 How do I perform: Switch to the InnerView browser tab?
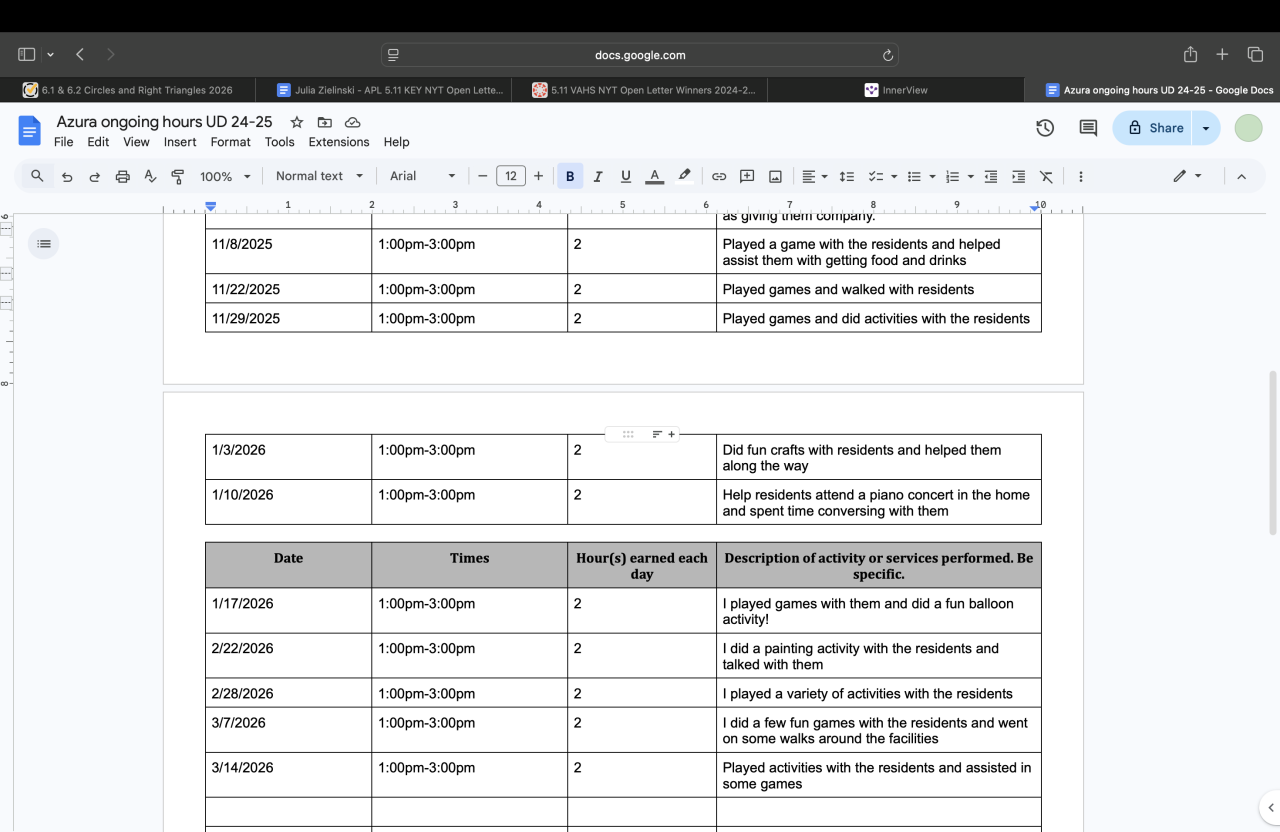[895, 90]
